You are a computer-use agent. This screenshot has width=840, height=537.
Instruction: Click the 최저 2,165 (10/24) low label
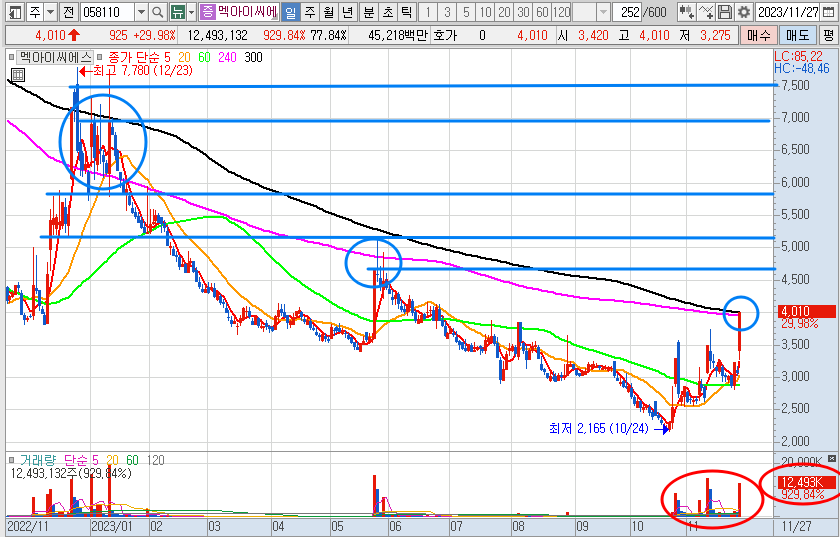coord(598,428)
